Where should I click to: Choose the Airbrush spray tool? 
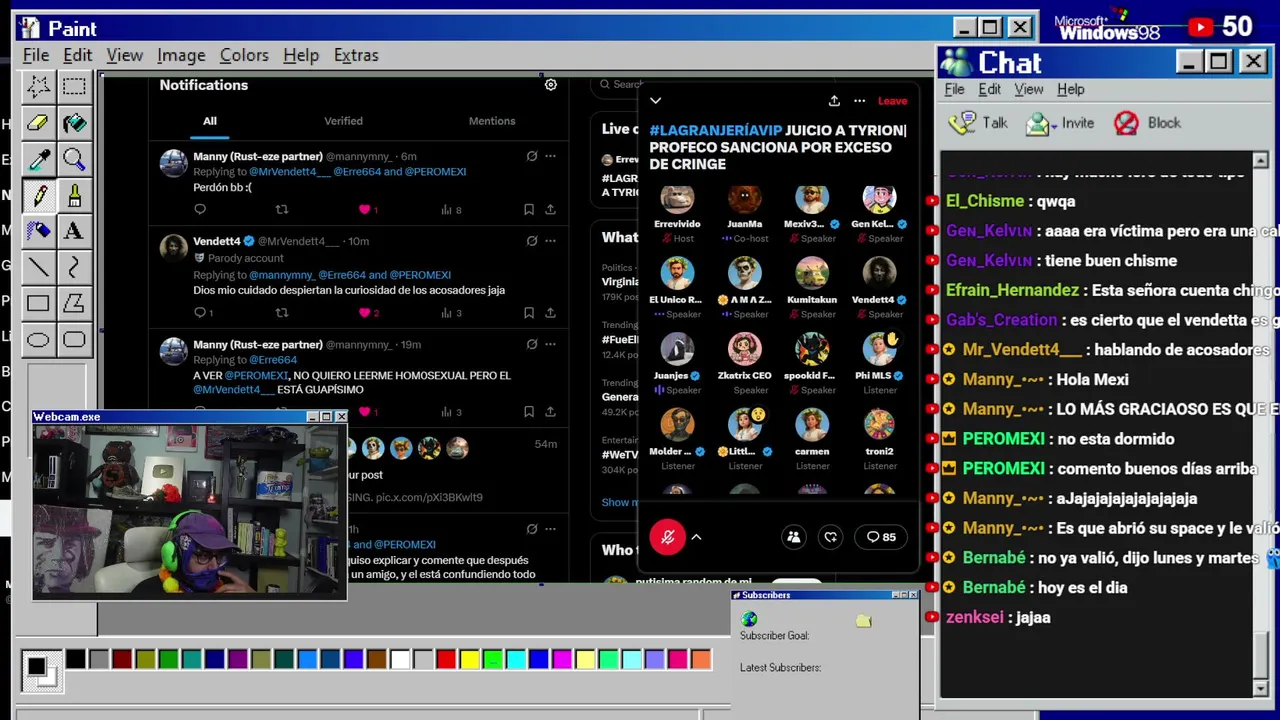(38, 230)
